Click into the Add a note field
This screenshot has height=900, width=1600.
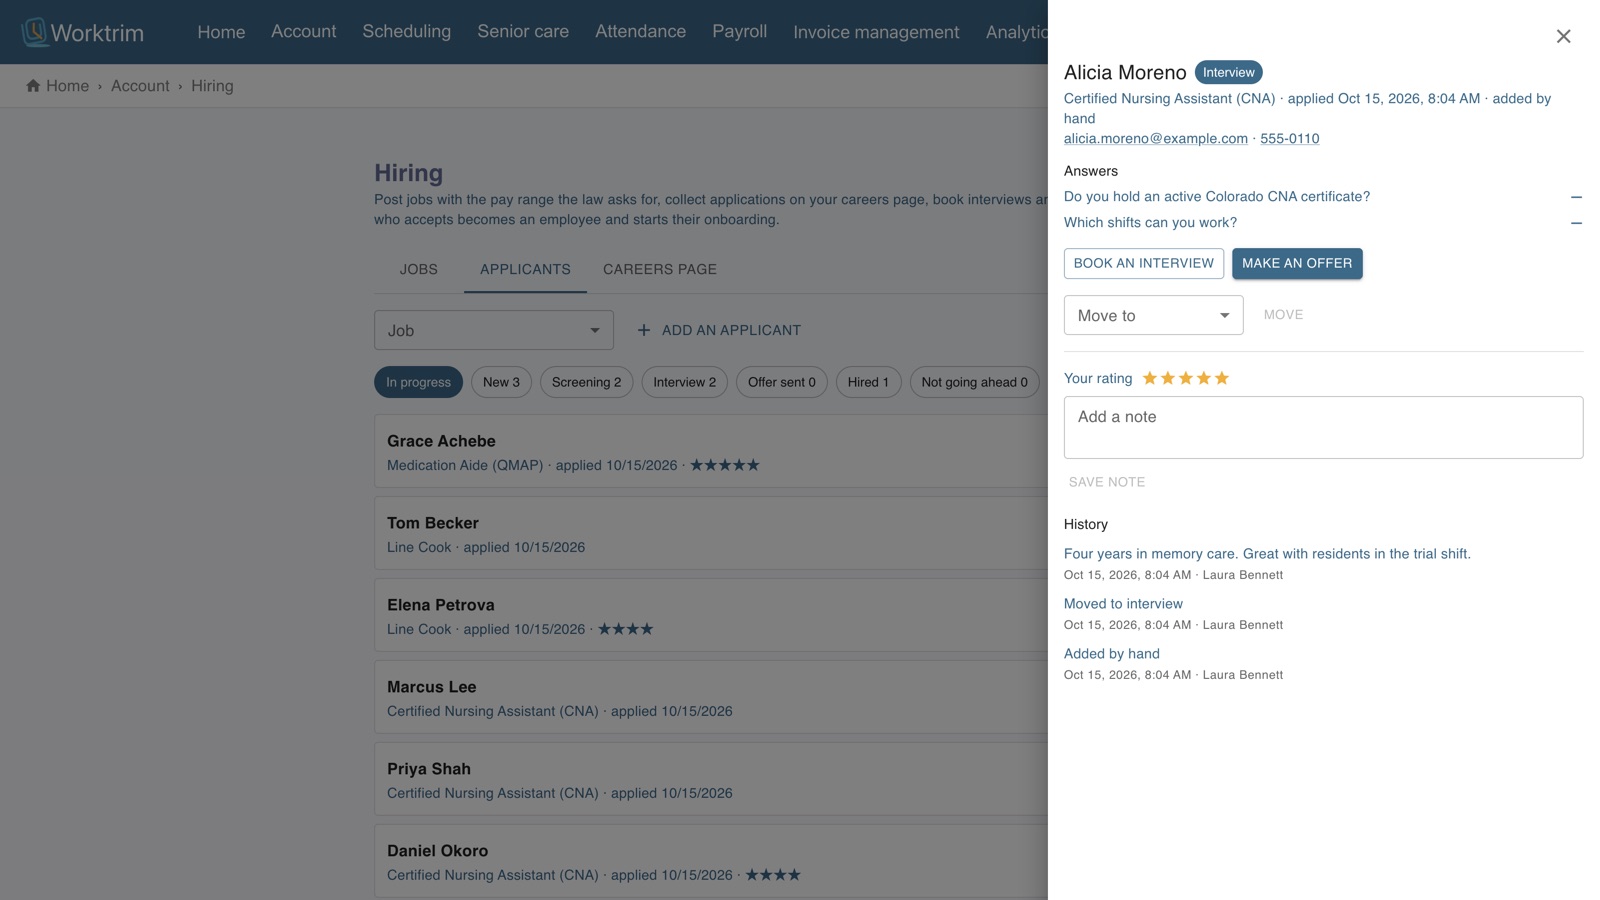(x=1323, y=427)
